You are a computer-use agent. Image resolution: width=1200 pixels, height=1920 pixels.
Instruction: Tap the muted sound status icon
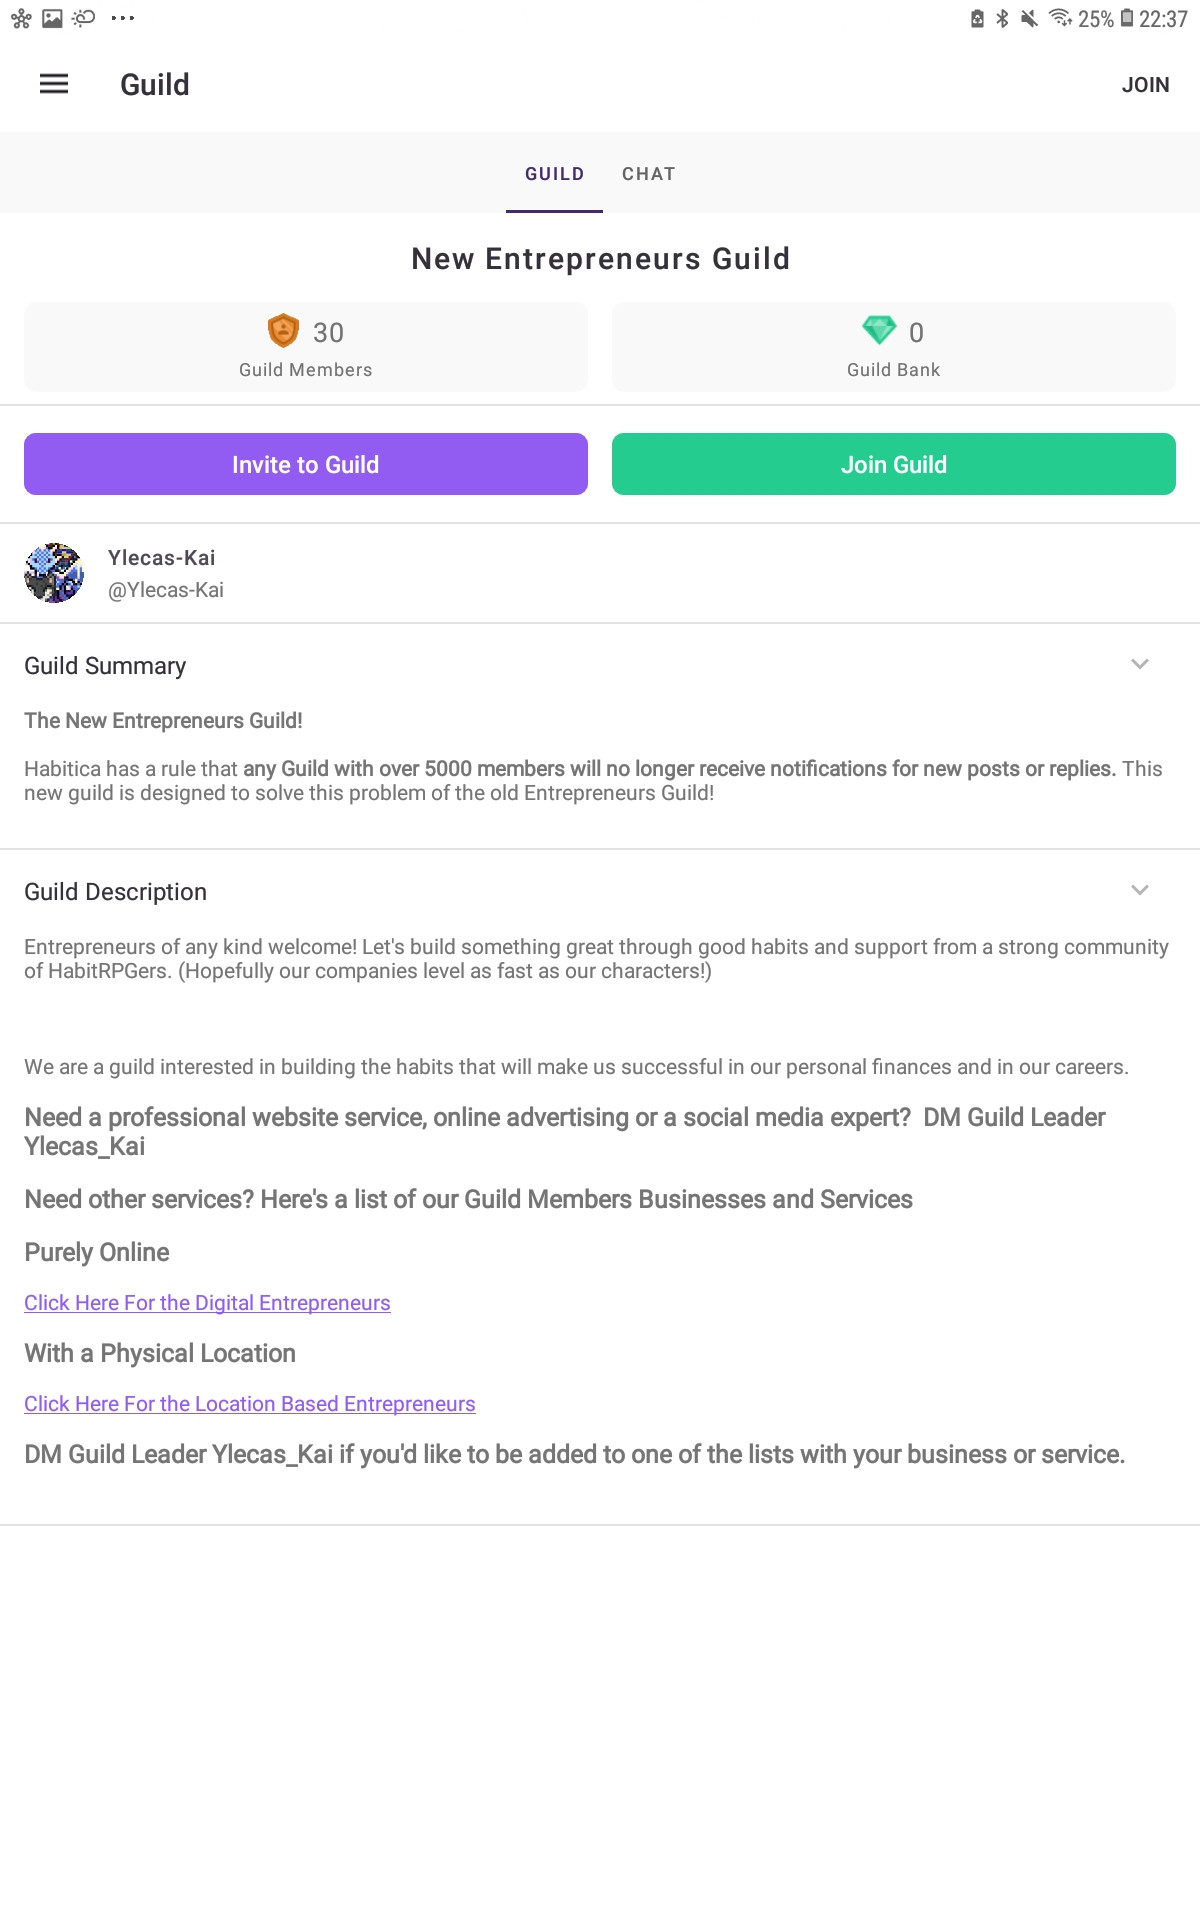click(1029, 18)
